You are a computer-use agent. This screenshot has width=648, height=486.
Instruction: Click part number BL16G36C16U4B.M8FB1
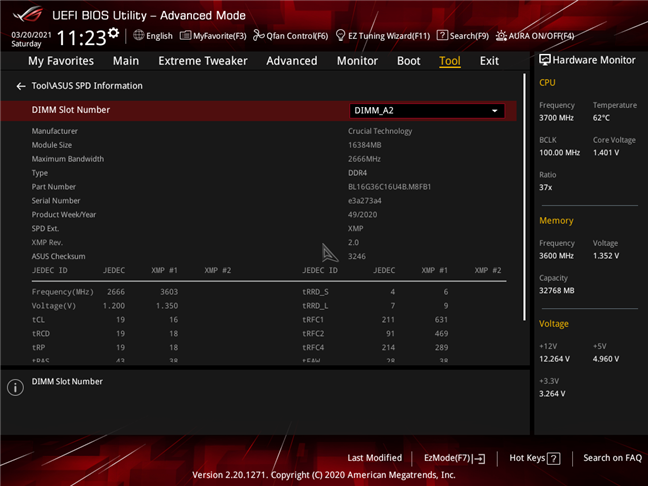tap(389, 187)
